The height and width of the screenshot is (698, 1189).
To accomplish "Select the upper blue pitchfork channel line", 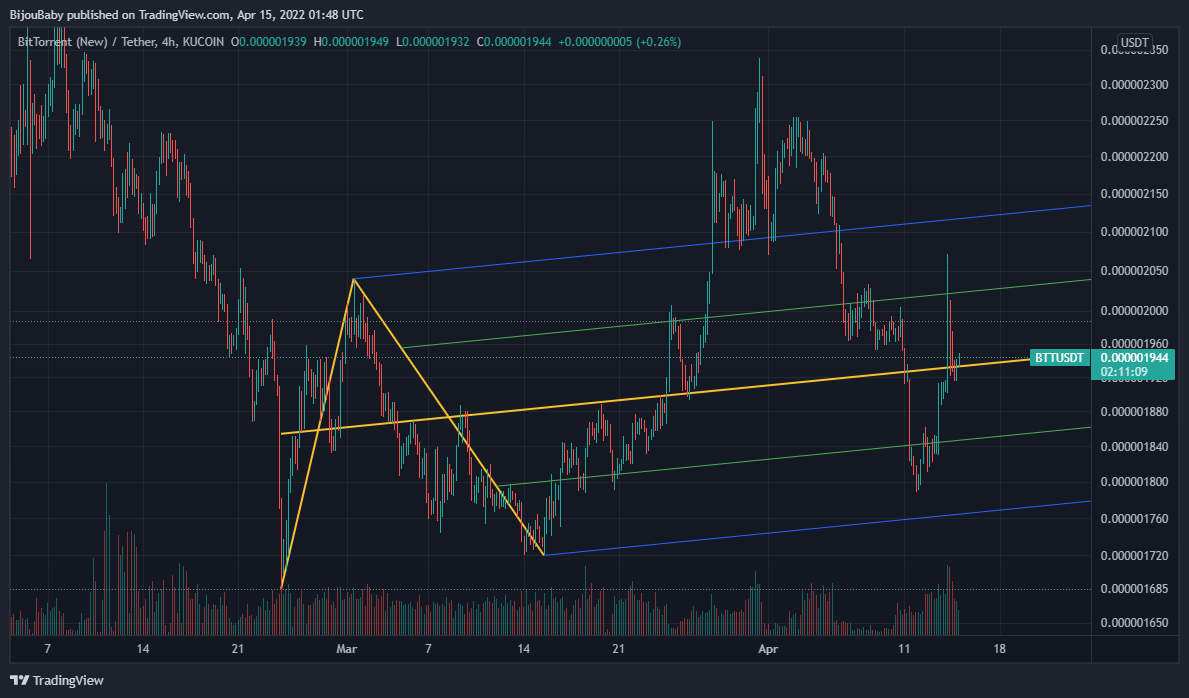I will (x=720, y=243).
